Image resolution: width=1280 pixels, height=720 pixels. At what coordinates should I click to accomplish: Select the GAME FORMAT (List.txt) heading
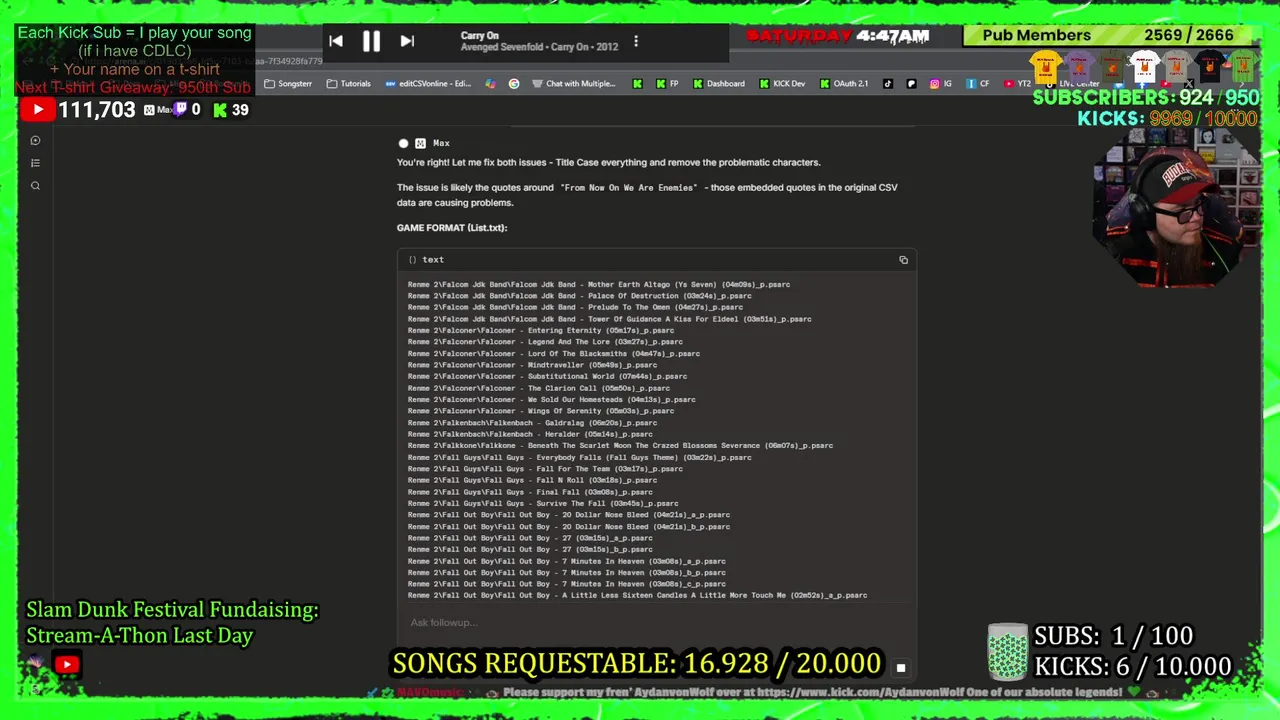click(452, 228)
